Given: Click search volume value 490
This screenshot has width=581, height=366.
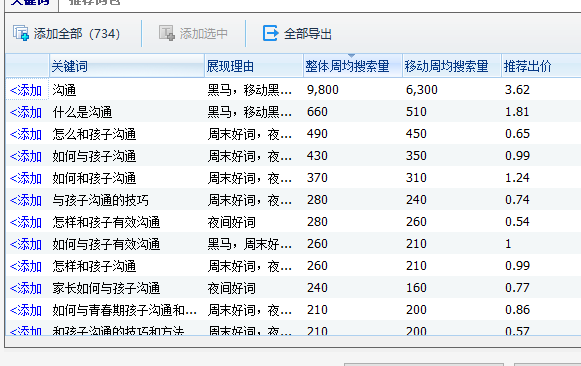Looking at the screenshot, I should [317, 134].
